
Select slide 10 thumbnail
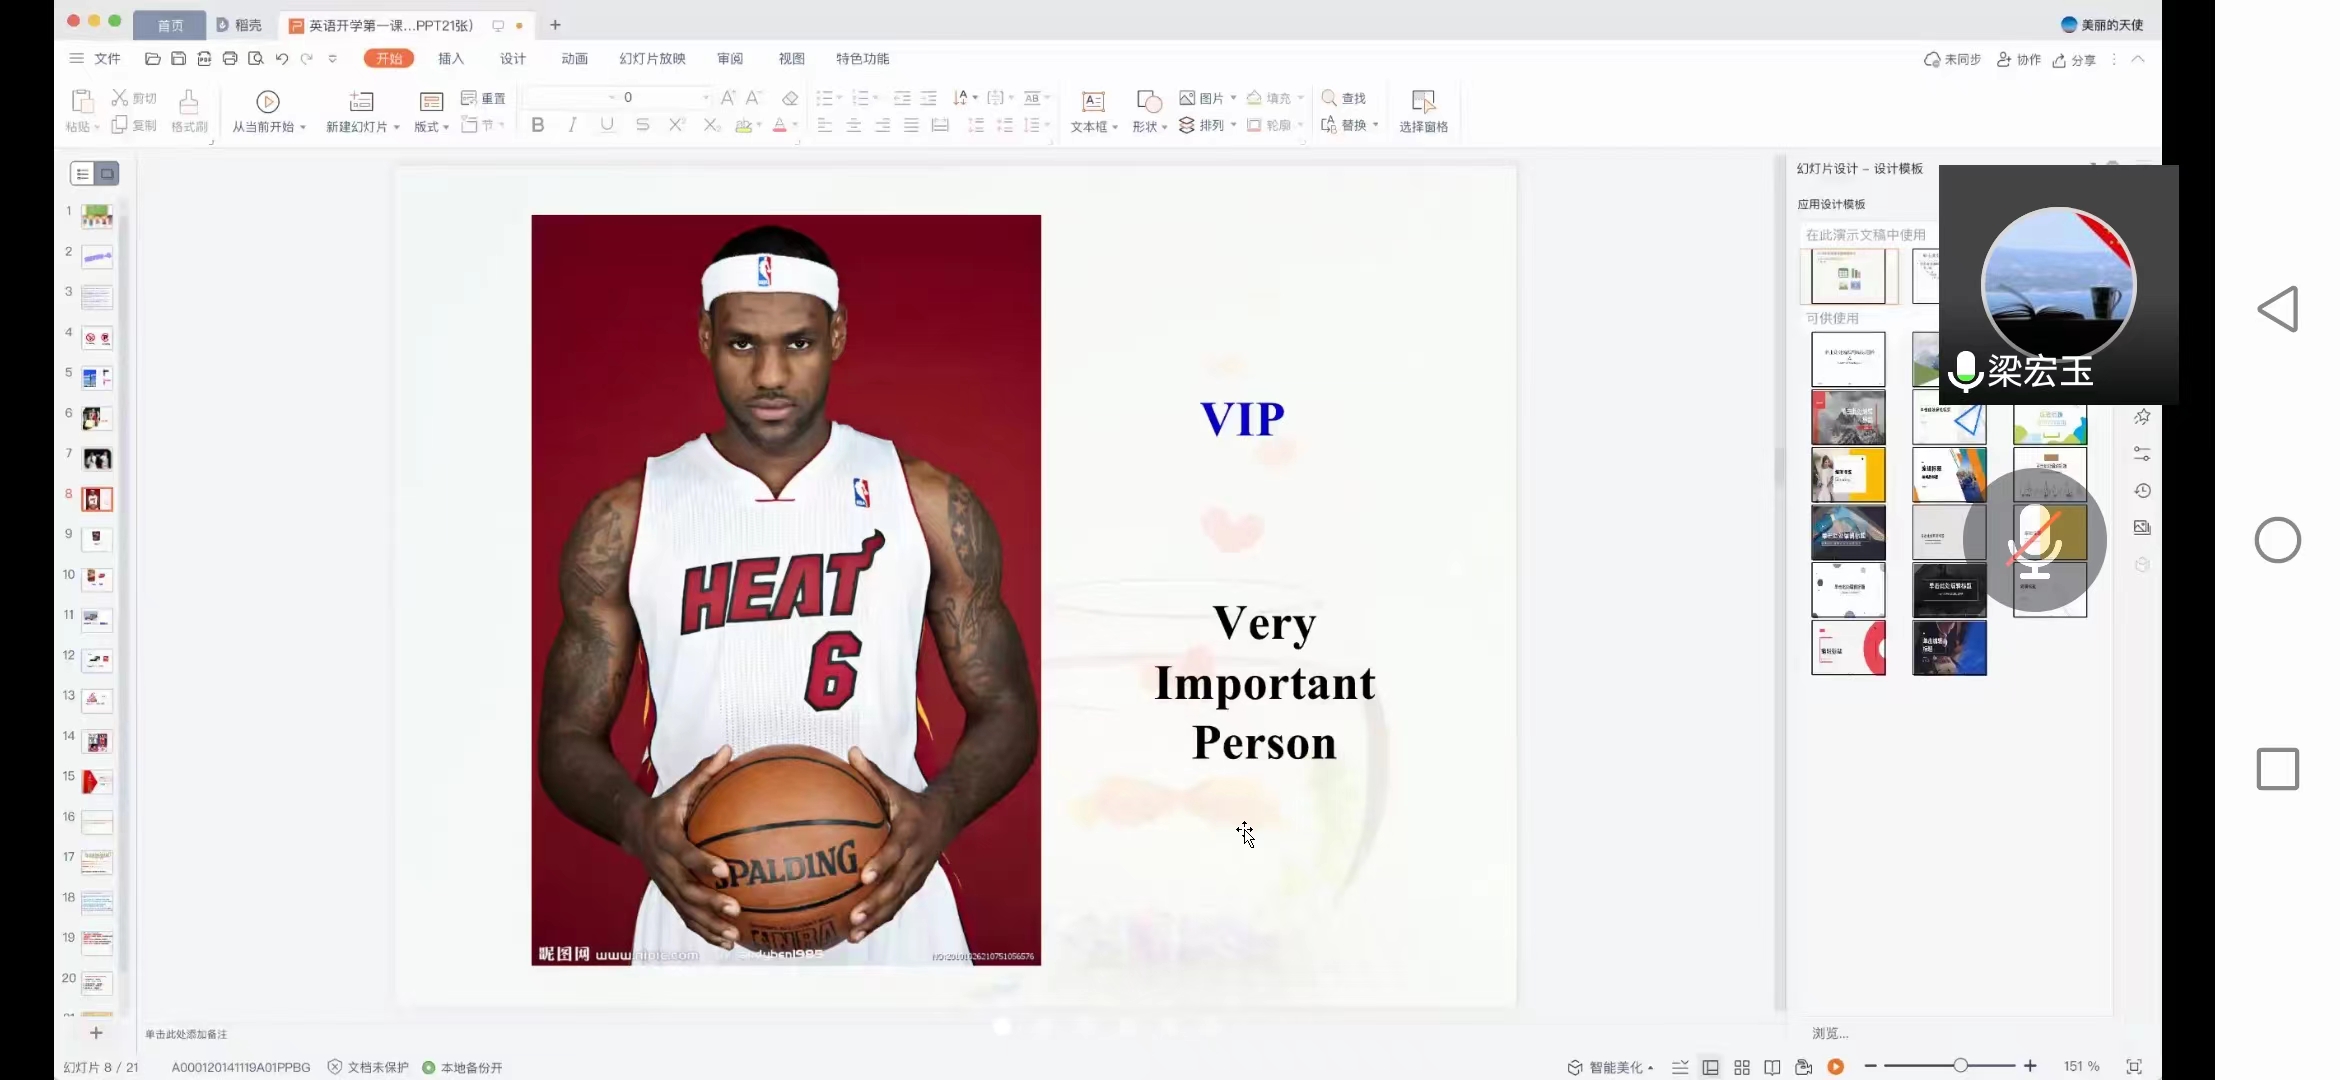pos(97,579)
